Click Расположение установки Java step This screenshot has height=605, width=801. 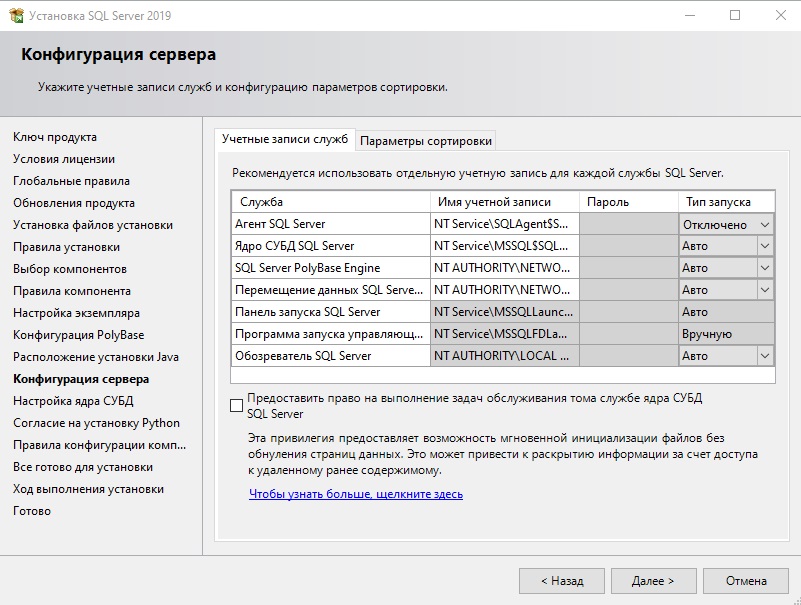click(x=96, y=357)
